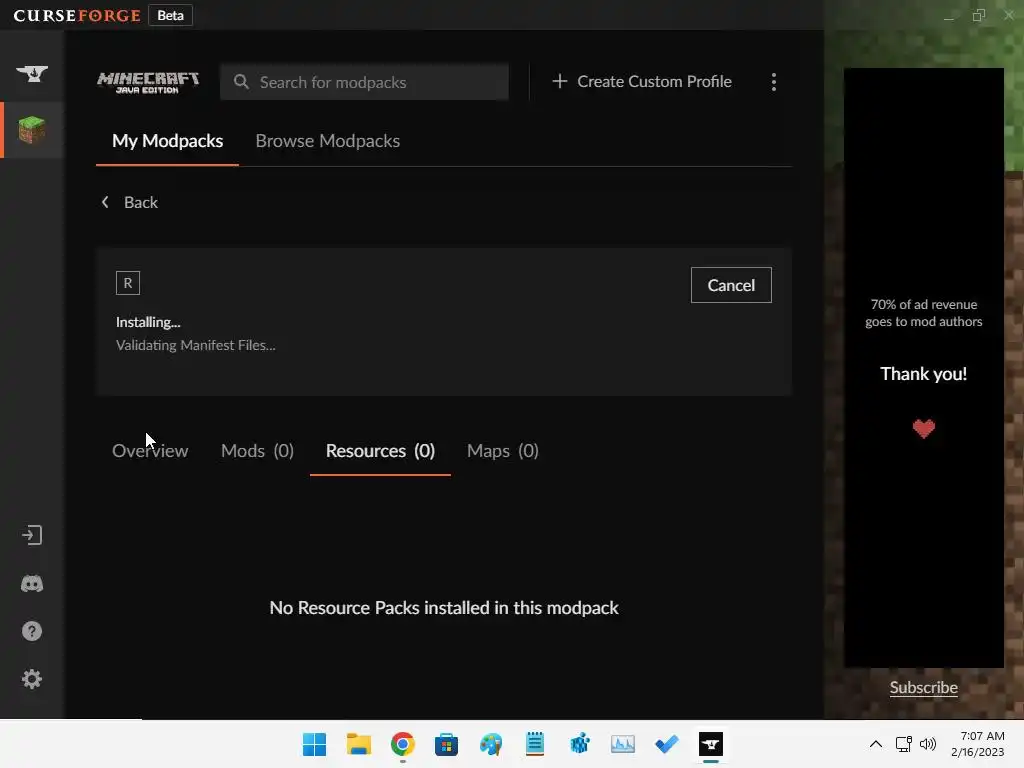Click the CurseForge title logo text
The height and width of the screenshot is (768, 1024).
77,15
